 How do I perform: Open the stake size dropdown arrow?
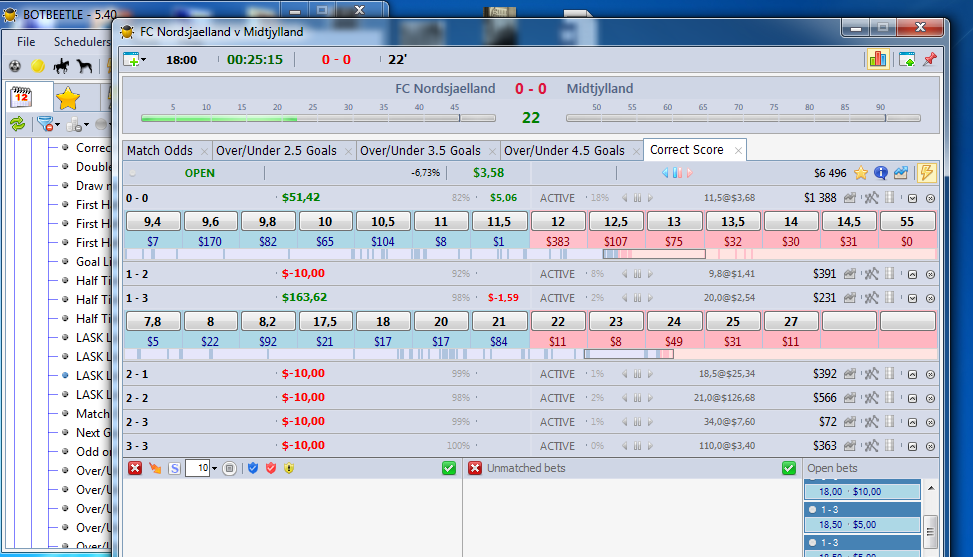coord(215,468)
